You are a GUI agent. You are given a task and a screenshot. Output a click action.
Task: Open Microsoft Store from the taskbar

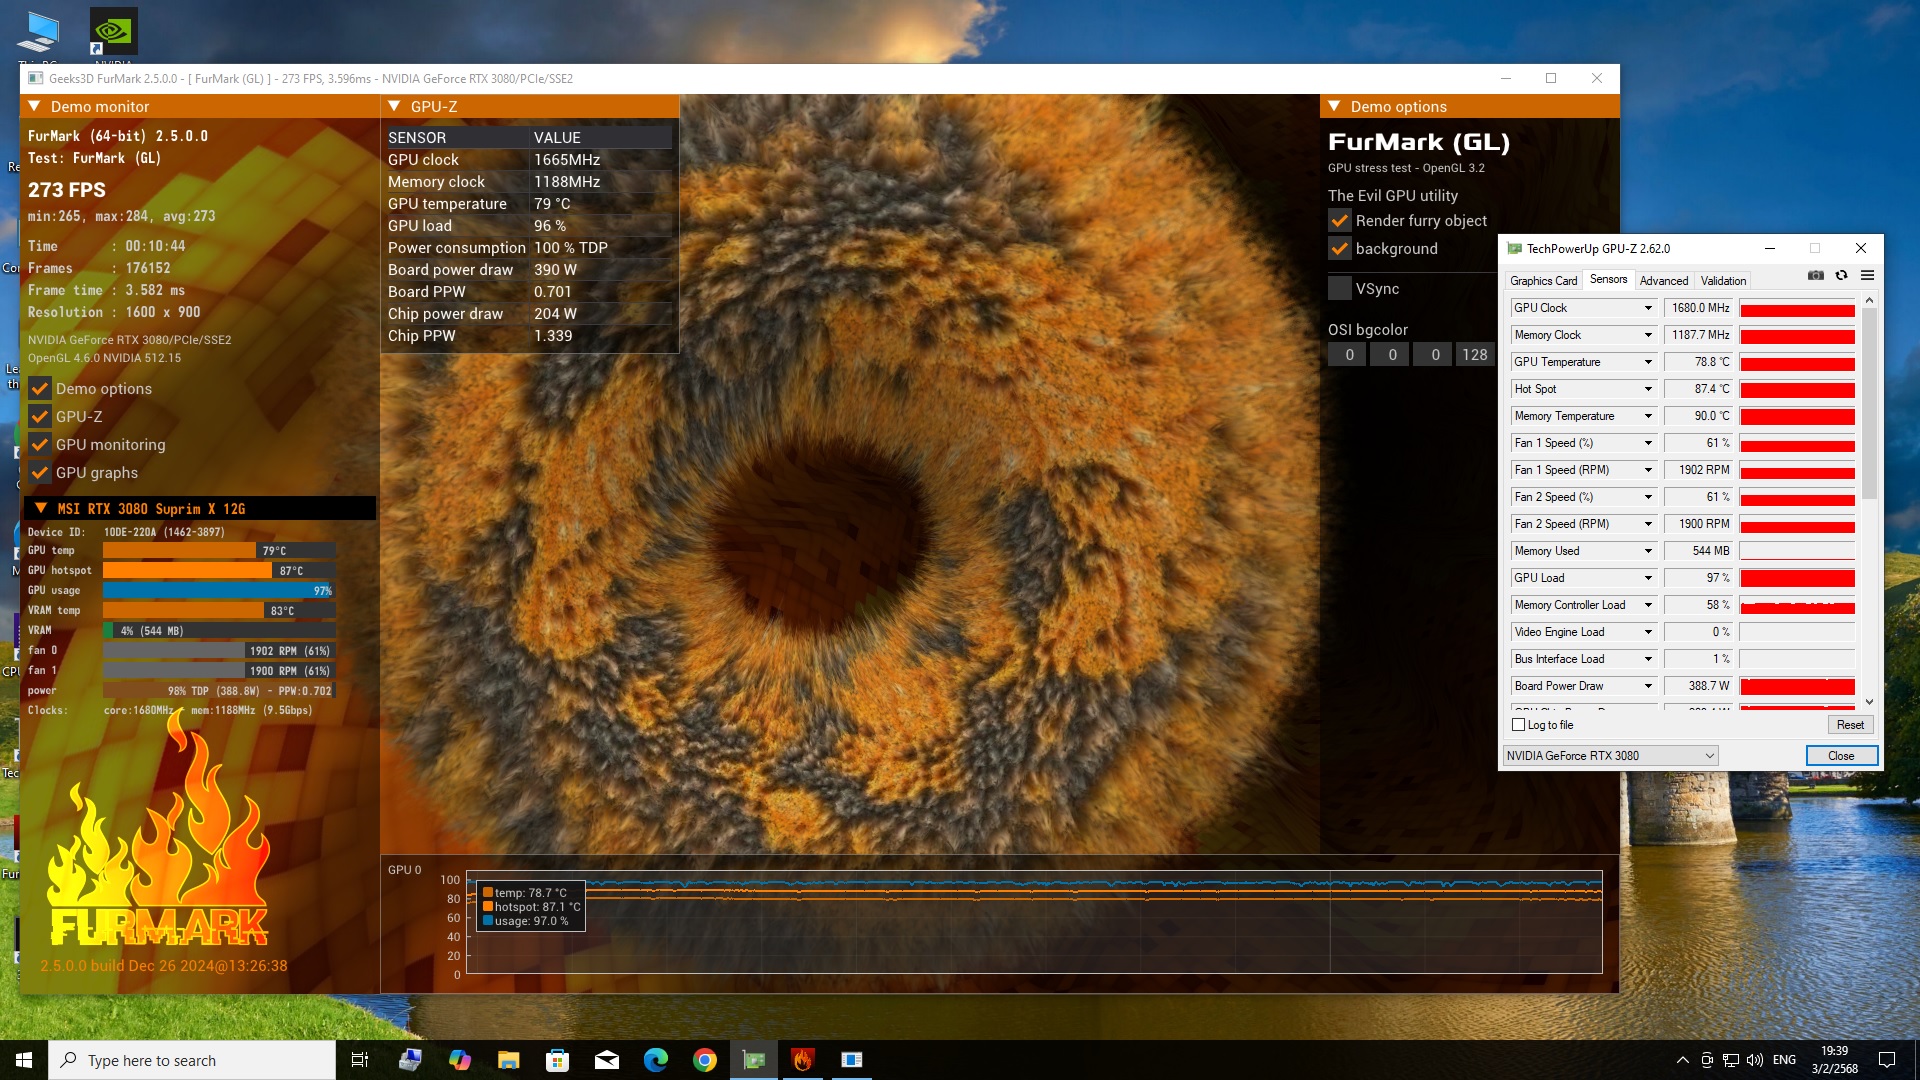click(x=558, y=1060)
